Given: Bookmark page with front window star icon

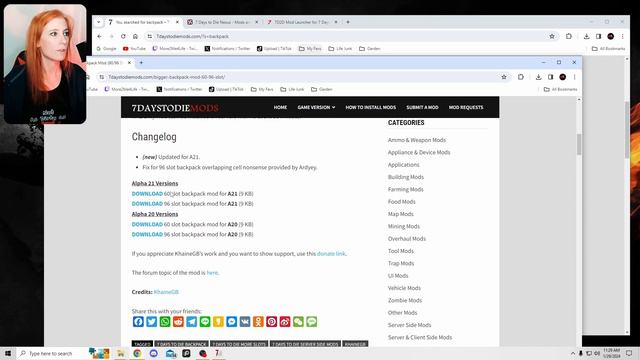Looking at the screenshot, I should (x=504, y=77).
